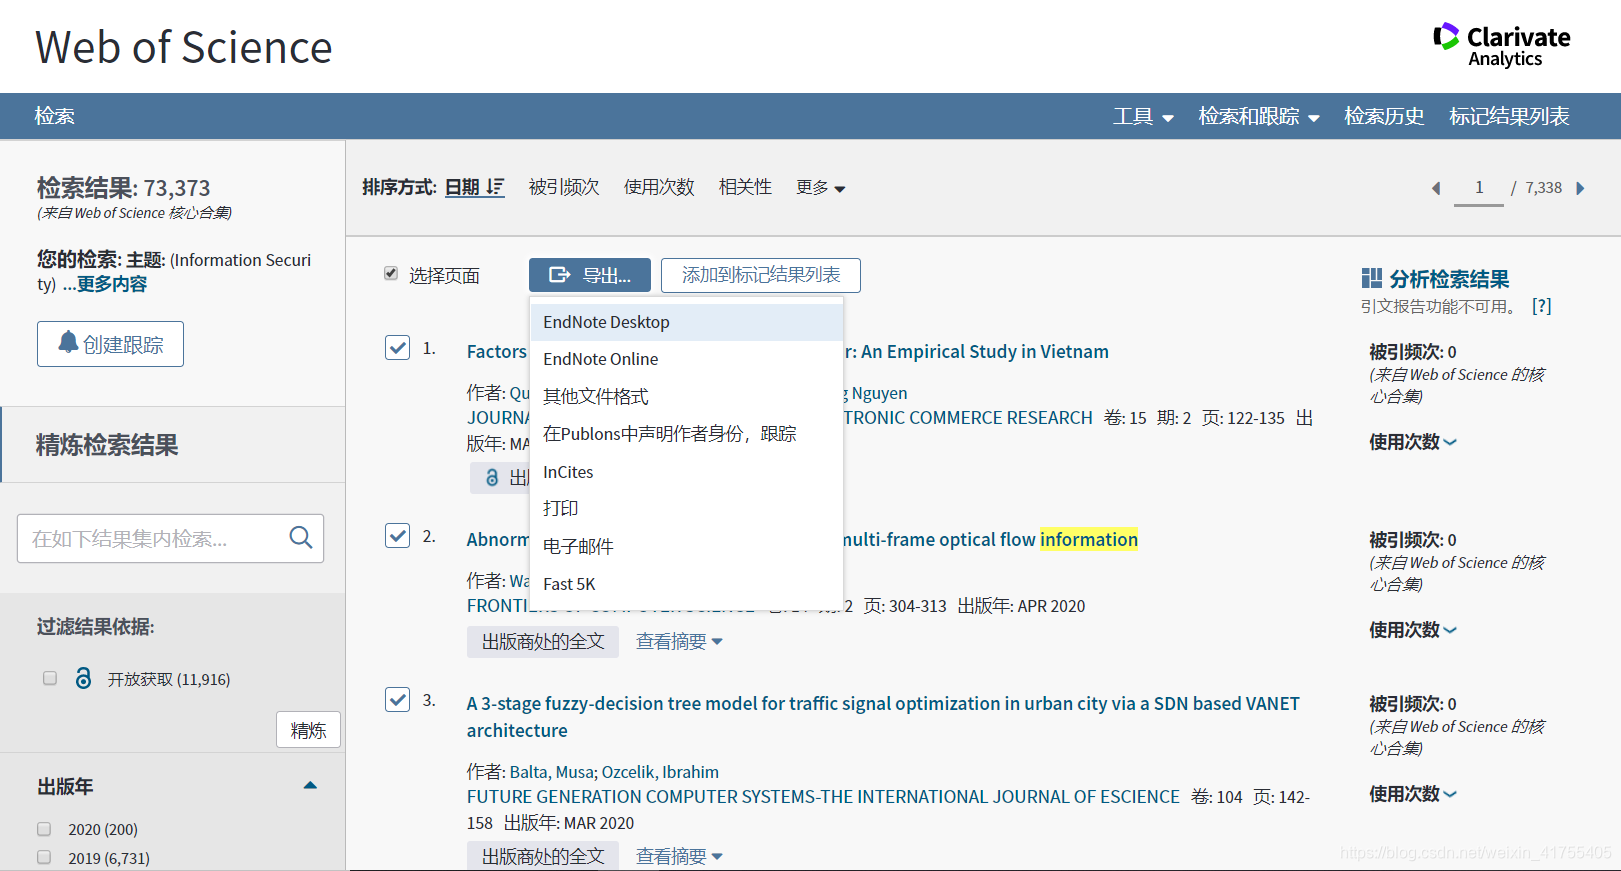Open the 工具 dropdown menu
Screen dimensions: 1621x871
click(1143, 116)
